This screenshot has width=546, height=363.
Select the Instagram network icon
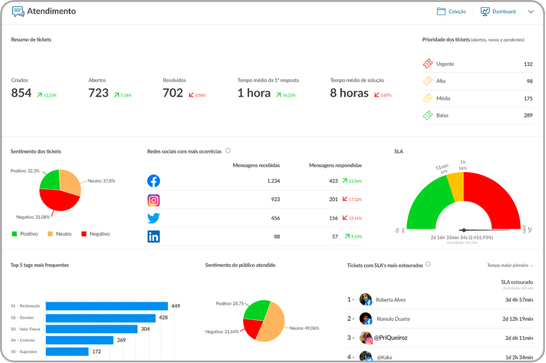(x=154, y=200)
